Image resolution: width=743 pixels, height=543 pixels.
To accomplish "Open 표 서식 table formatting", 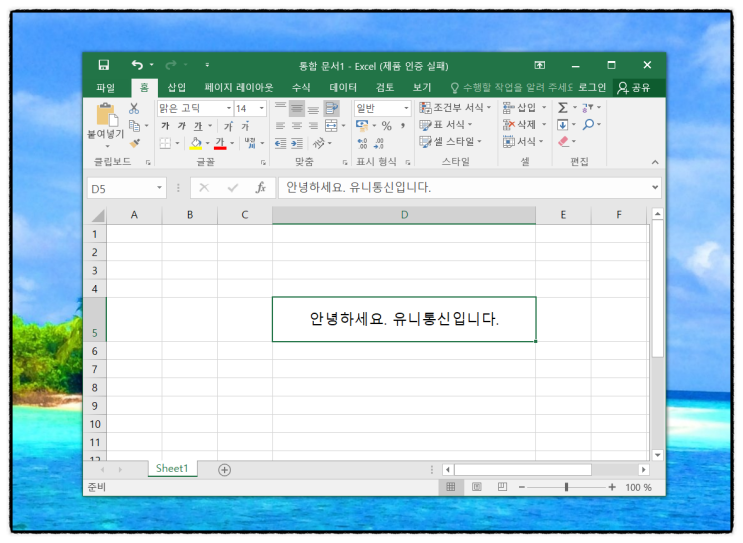I will pos(446,125).
